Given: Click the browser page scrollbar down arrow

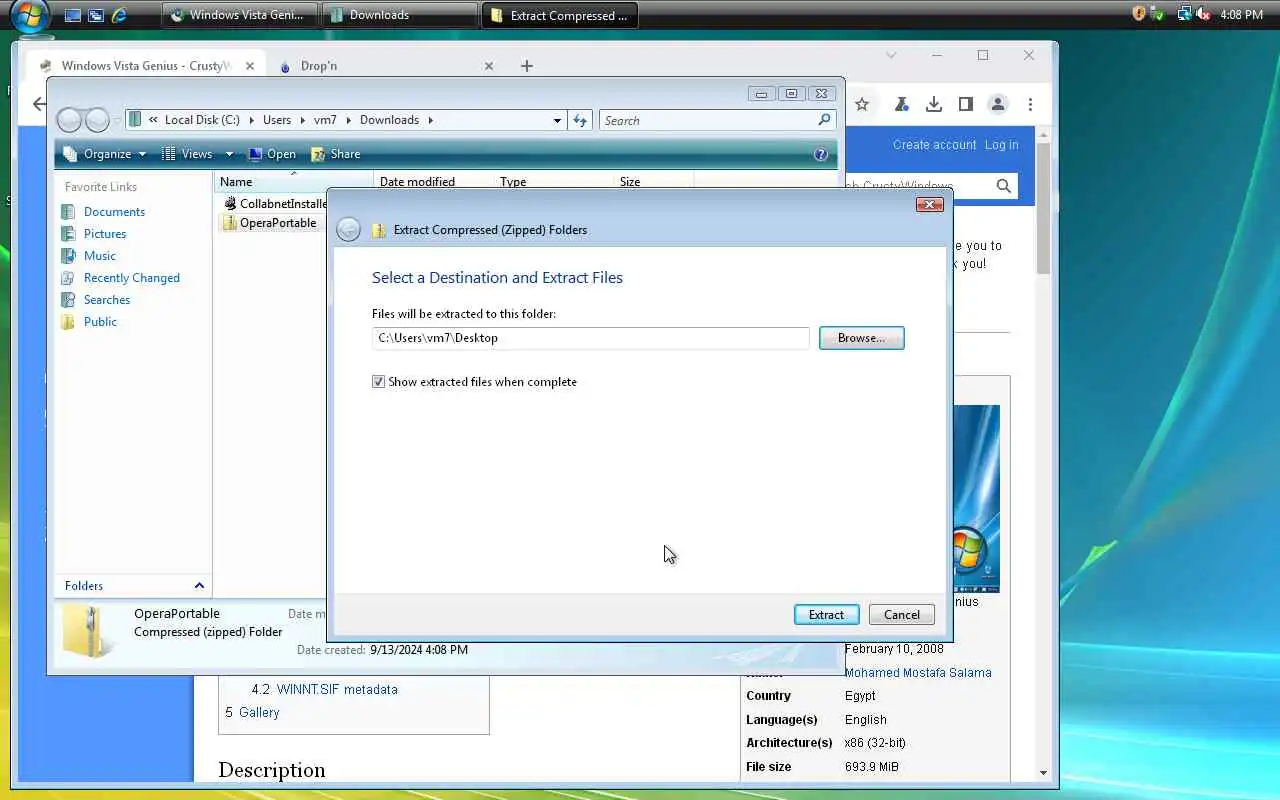Looking at the screenshot, I should click(1043, 773).
